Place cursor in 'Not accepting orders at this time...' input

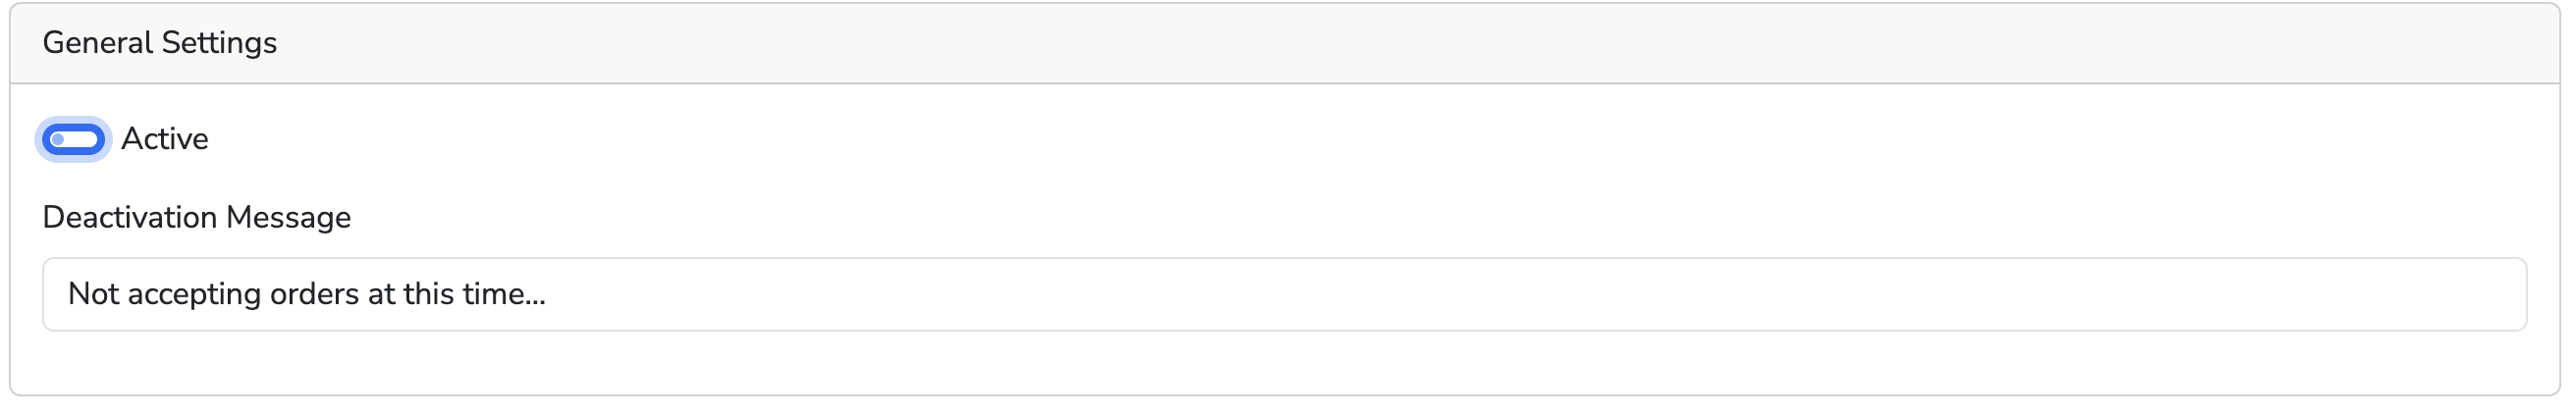[x=1284, y=294]
